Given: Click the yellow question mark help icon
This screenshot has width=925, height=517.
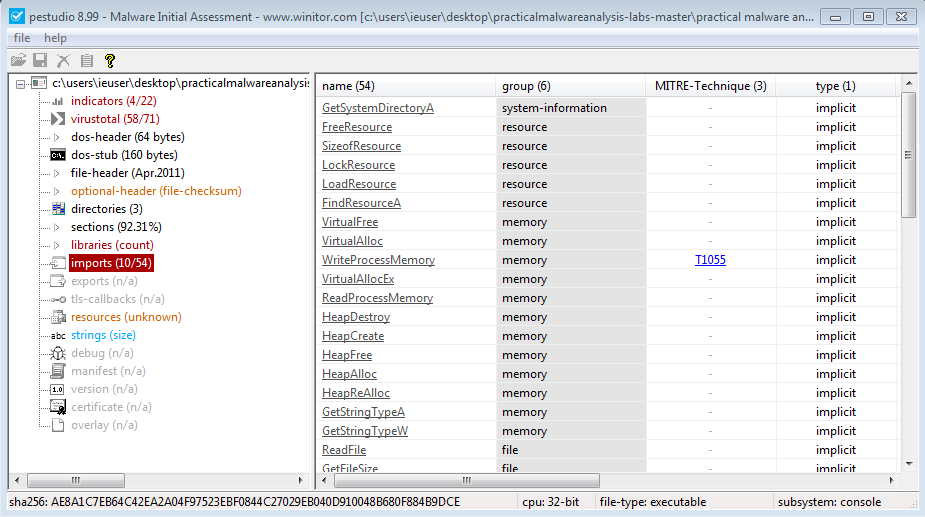Looking at the screenshot, I should coord(110,61).
